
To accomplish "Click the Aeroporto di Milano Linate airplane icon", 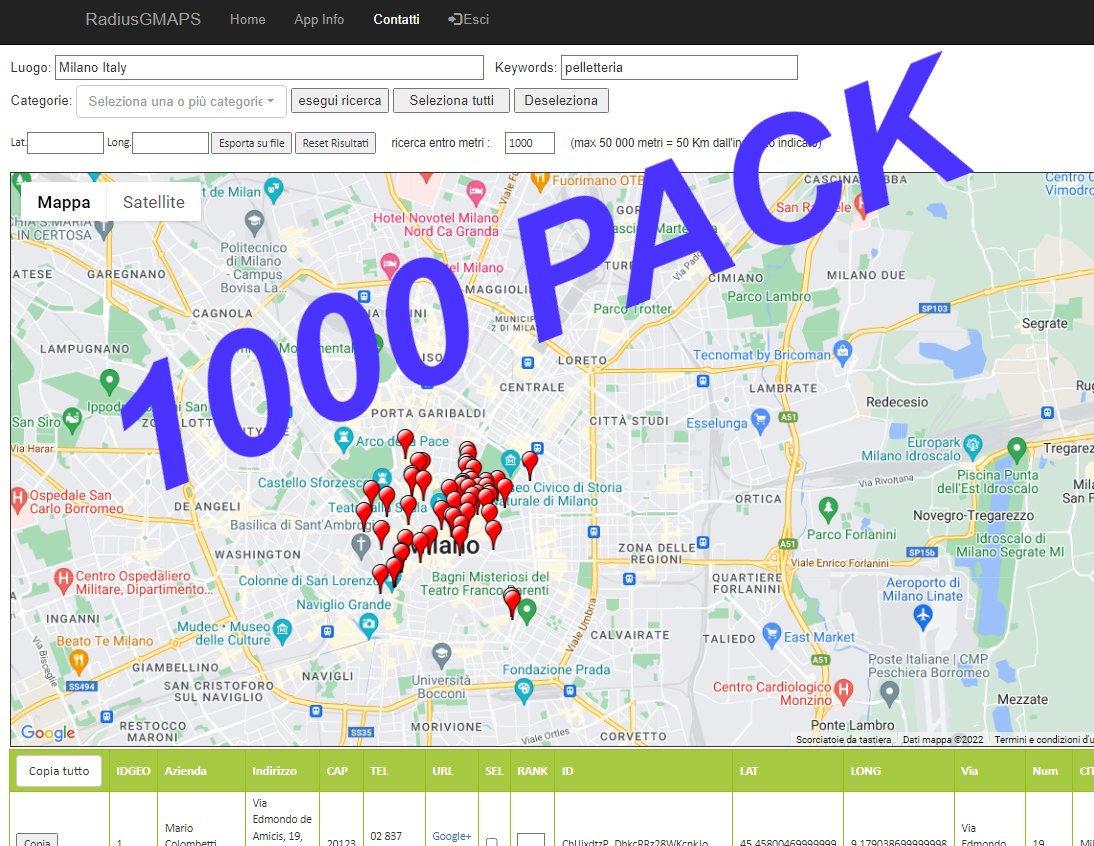I will [x=922, y=617].
